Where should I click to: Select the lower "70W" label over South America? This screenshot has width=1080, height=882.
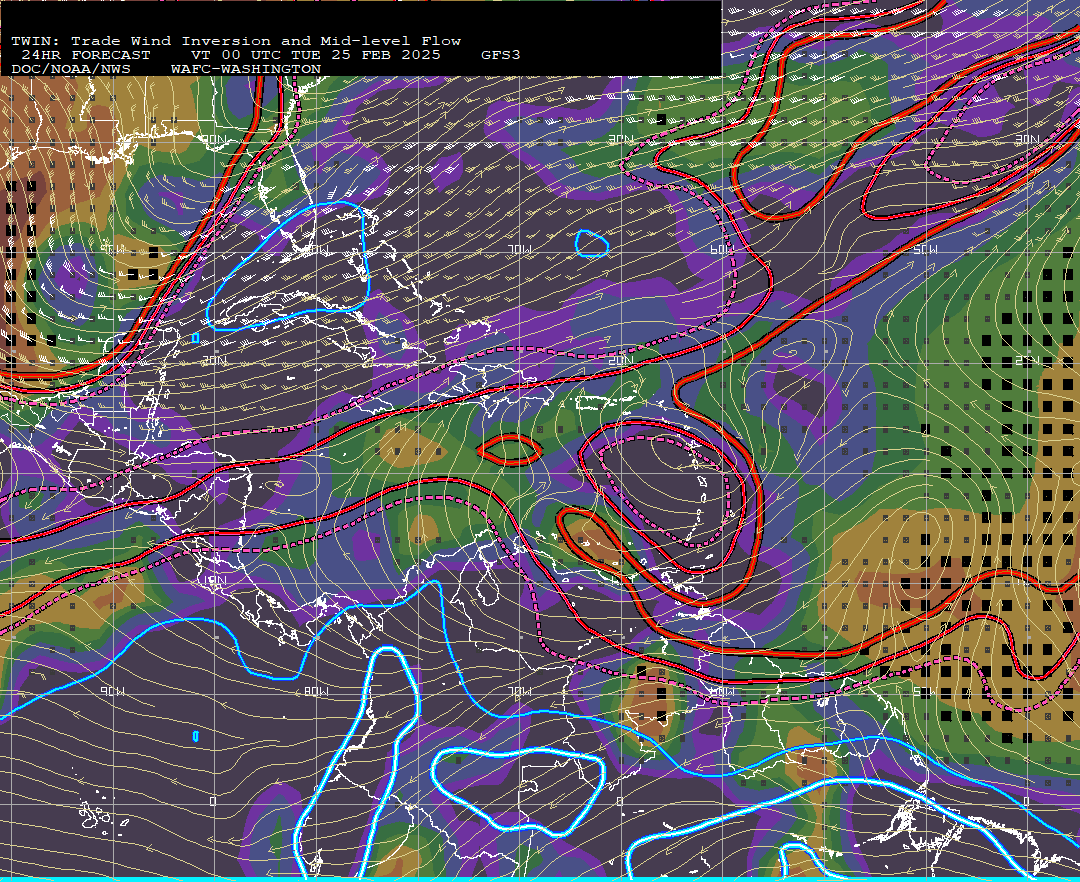point(521,691)
